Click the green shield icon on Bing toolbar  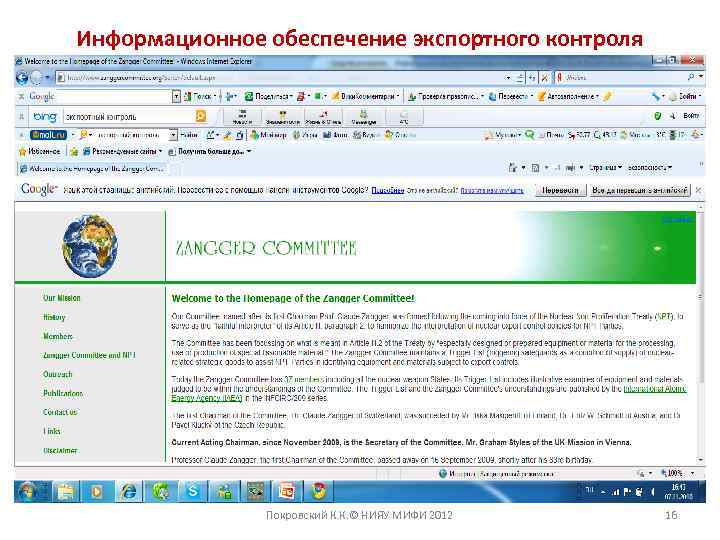click(658, 116)
